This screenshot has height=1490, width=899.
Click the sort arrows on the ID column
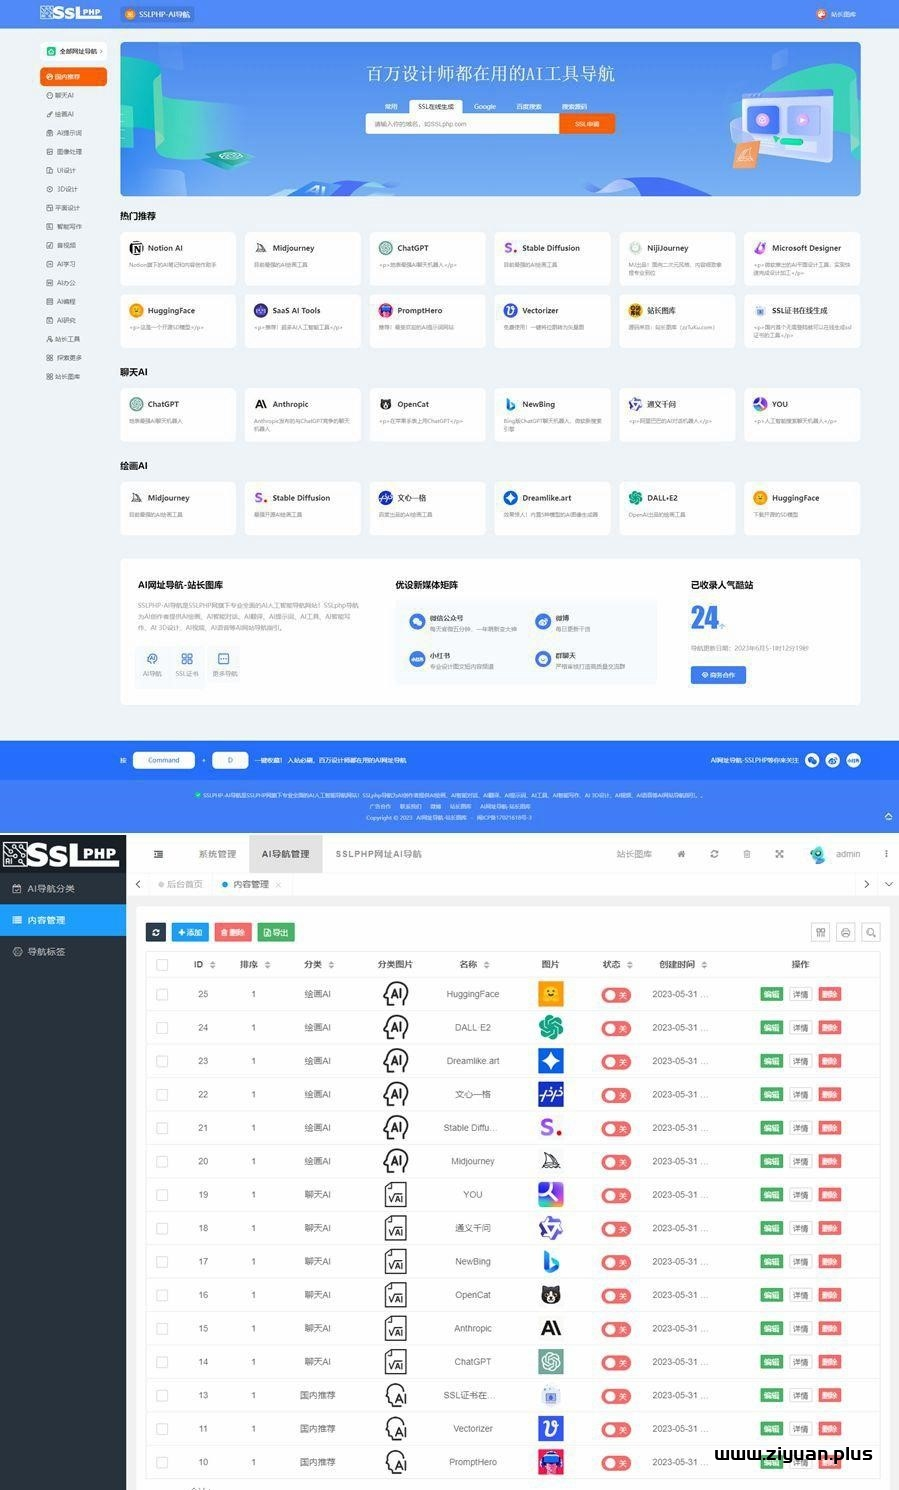[212, 965]
